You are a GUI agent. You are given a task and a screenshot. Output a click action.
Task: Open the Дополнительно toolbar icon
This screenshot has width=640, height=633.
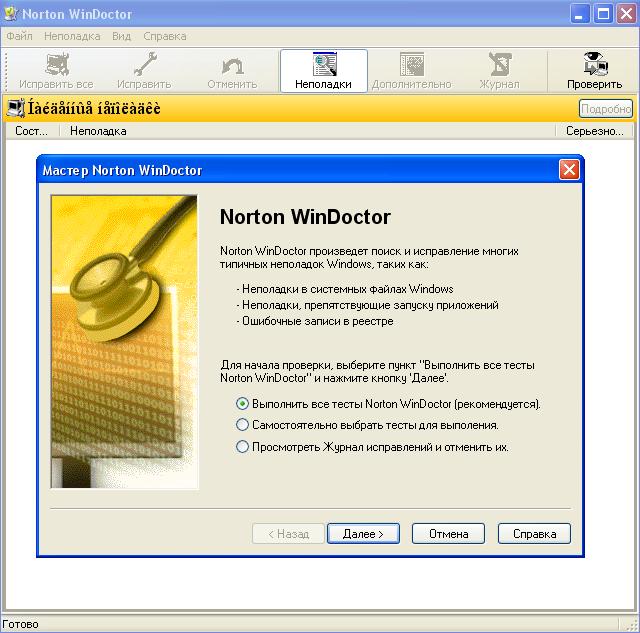pyautogui.click(x=411, y=64)
